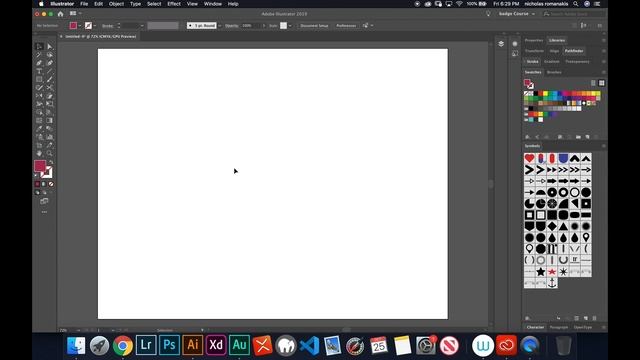The height and width of the screenshot is (360, 640).
Task: Select the Eyedropper tool
Action: coord(39,129)
